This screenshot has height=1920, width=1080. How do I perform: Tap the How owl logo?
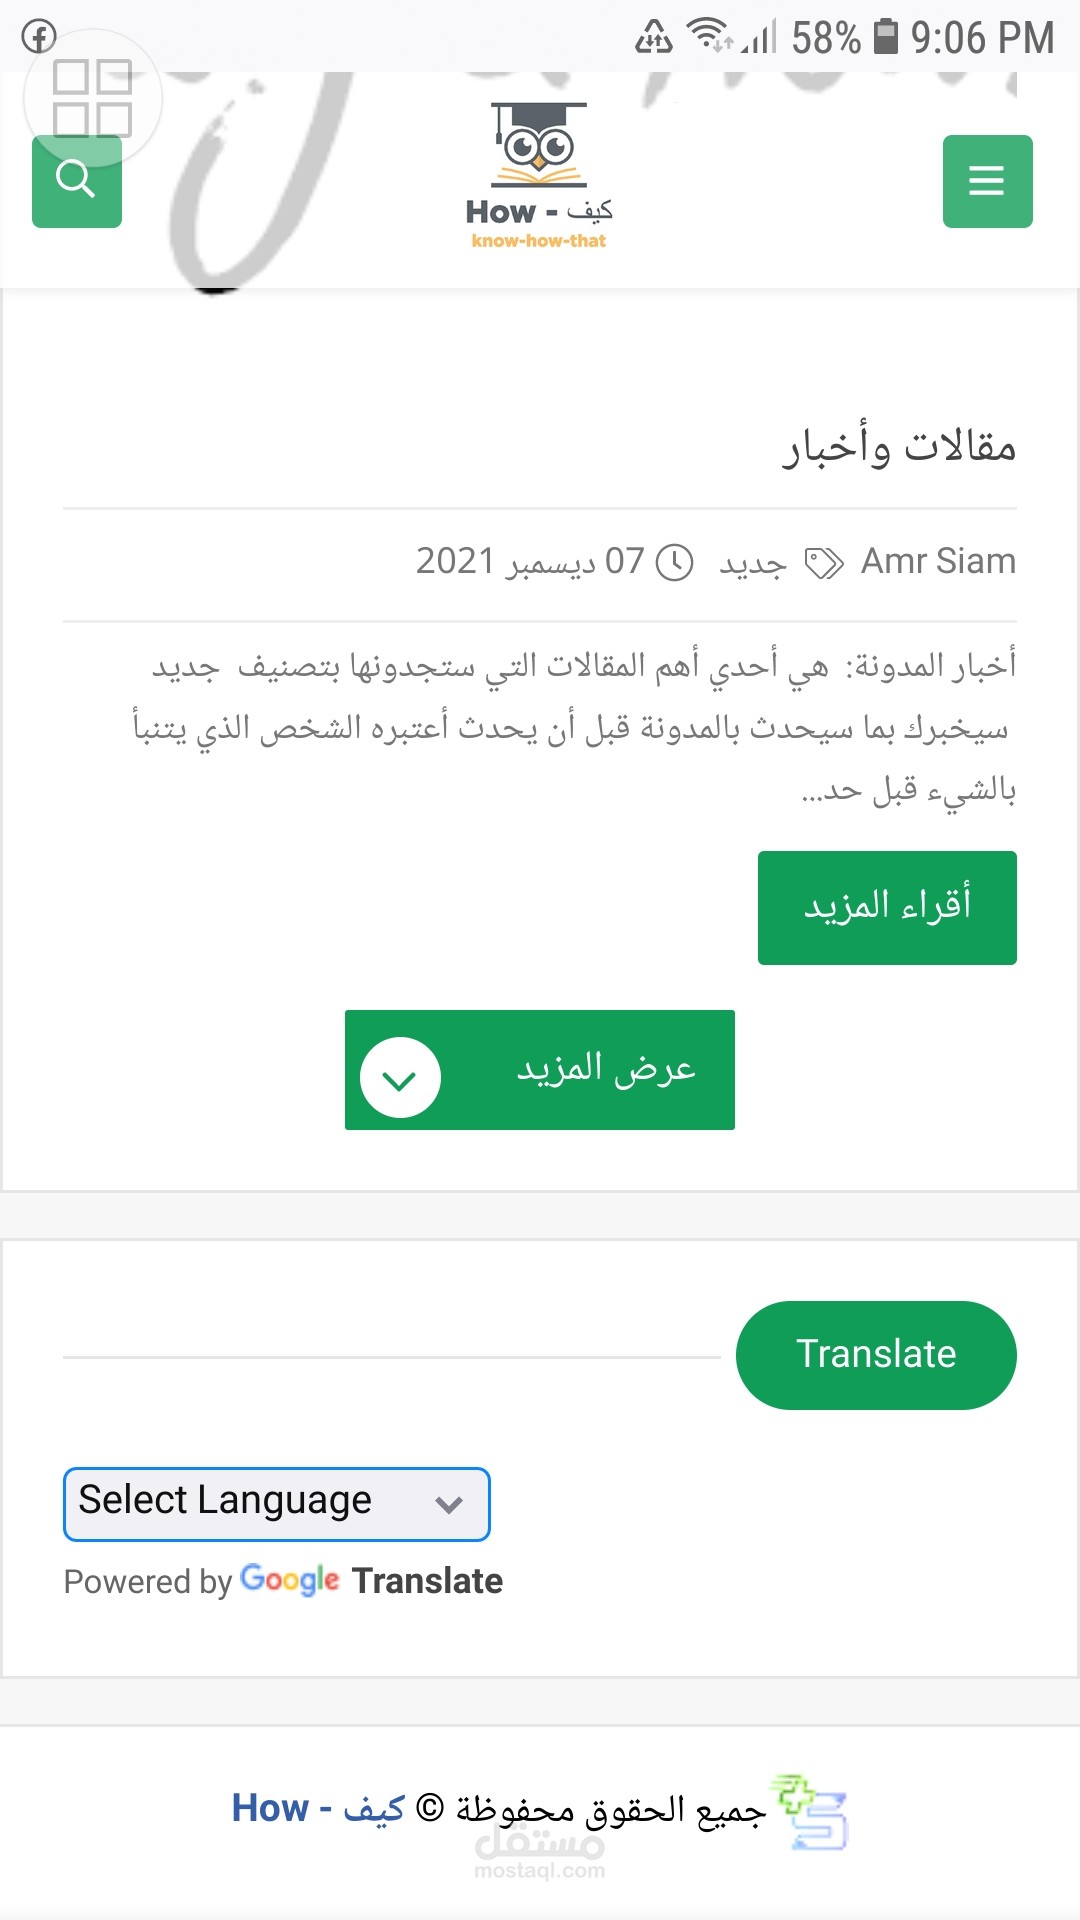(x=538, y=176)
